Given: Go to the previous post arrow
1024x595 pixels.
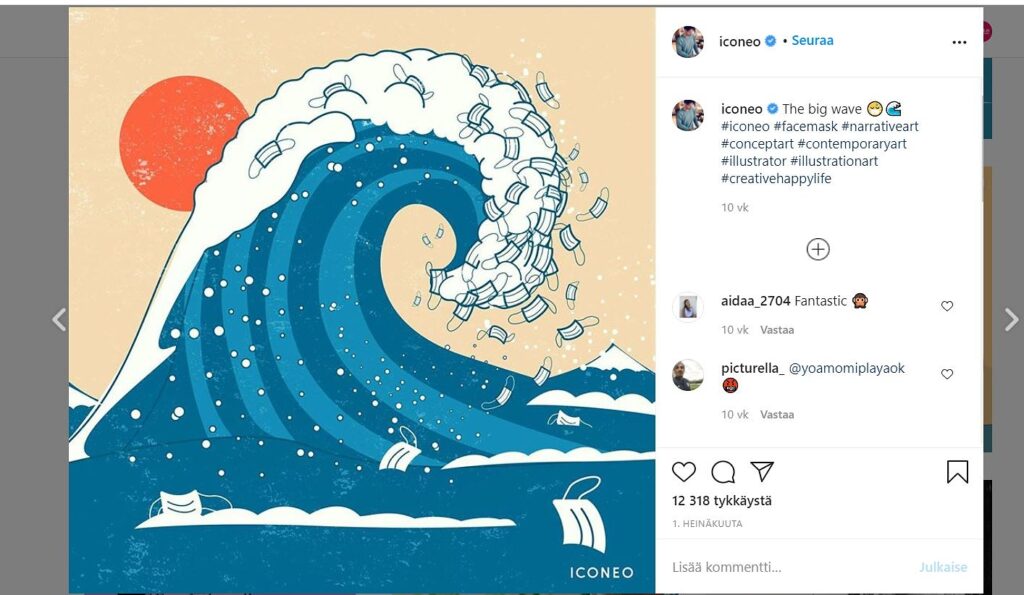Looking at the screenshot, I should tap(59, 320).
